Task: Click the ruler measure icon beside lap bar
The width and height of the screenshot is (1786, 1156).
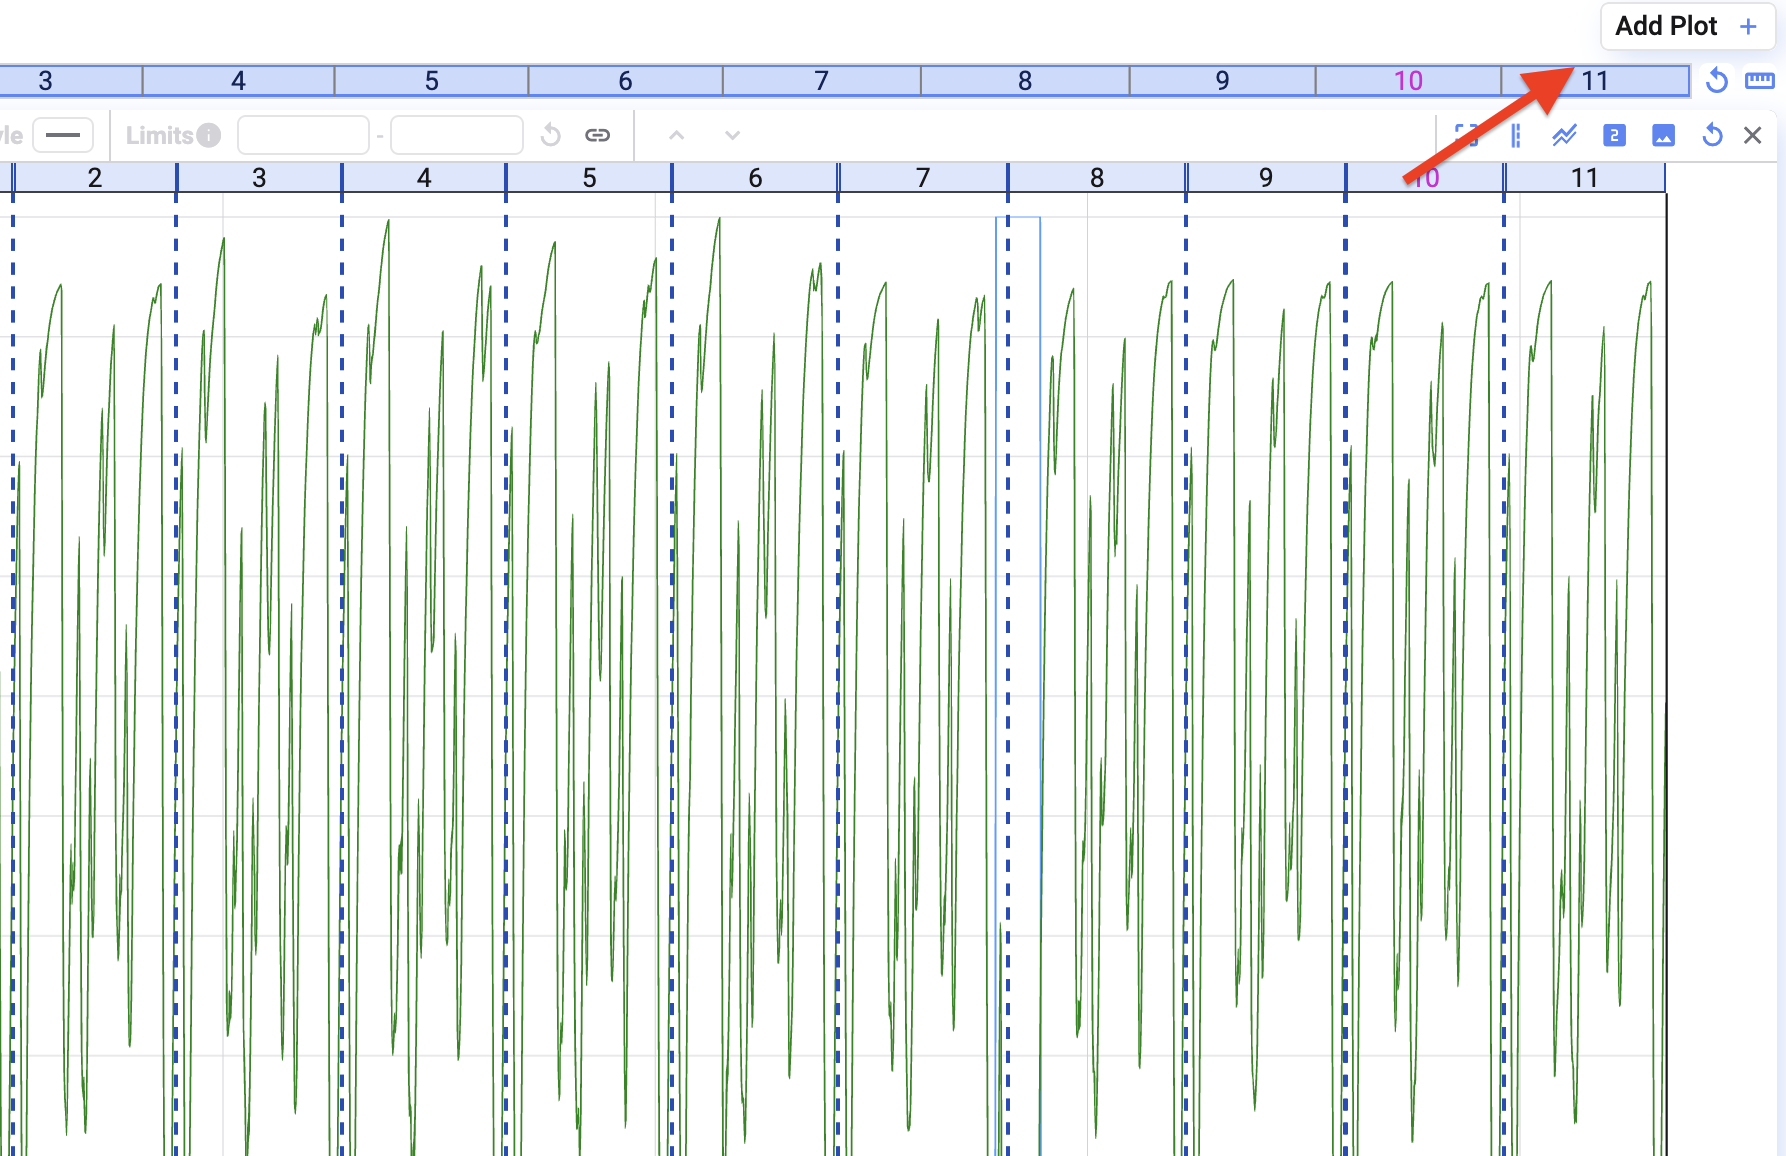Action: click(x=1759, y=81)
